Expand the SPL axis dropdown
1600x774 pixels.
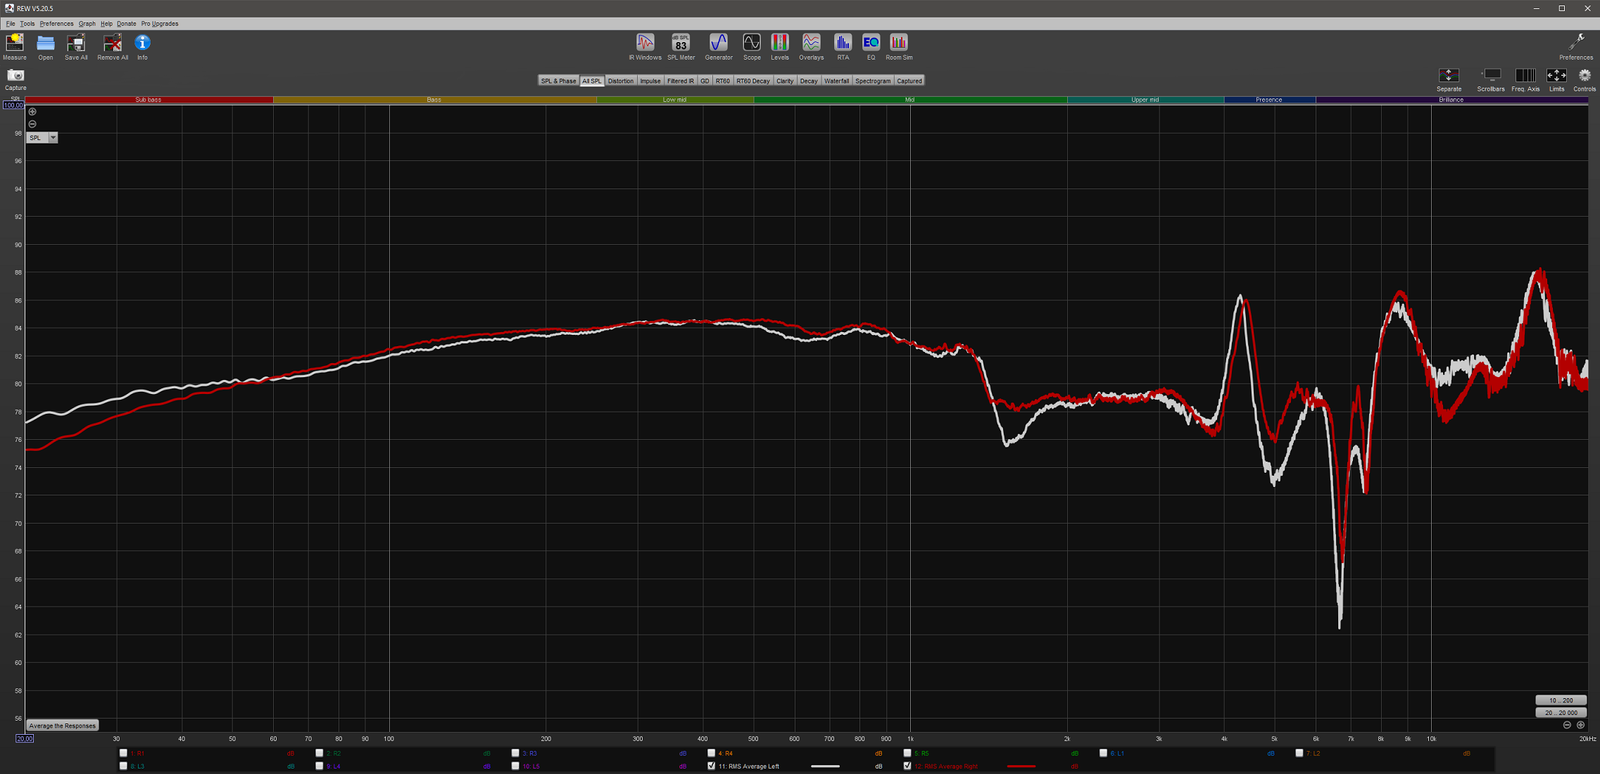tap(53, 138)
